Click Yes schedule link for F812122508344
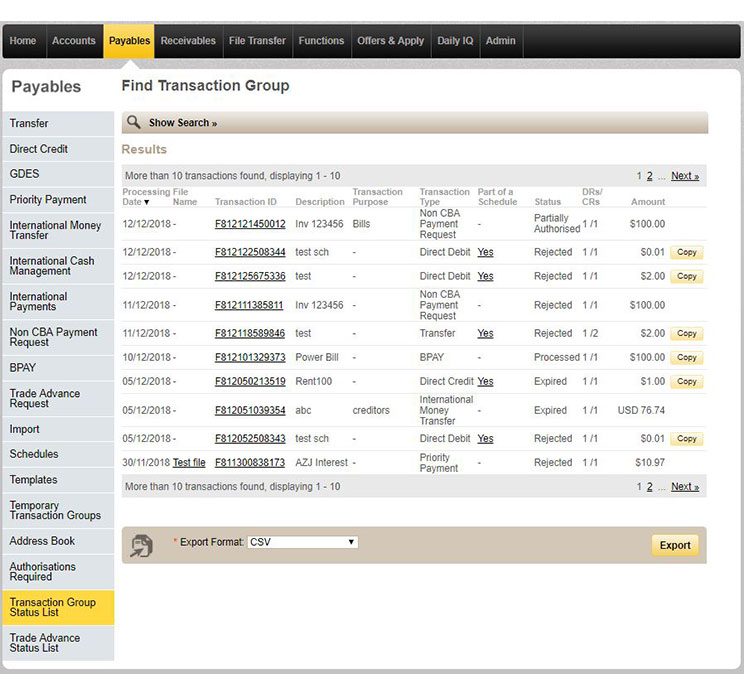Image resolution: width=744 pixels, height=696 pixels. click(485, 252)
